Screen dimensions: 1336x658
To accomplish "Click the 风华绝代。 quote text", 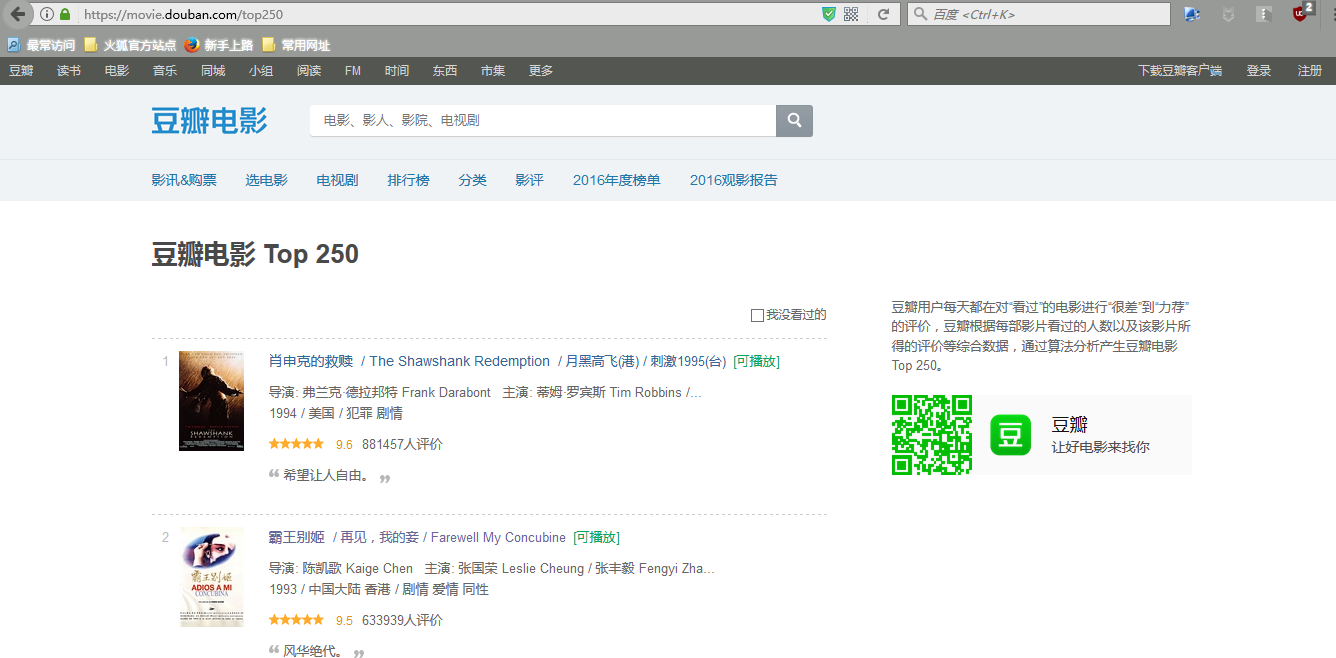I will tap(313, 652).
